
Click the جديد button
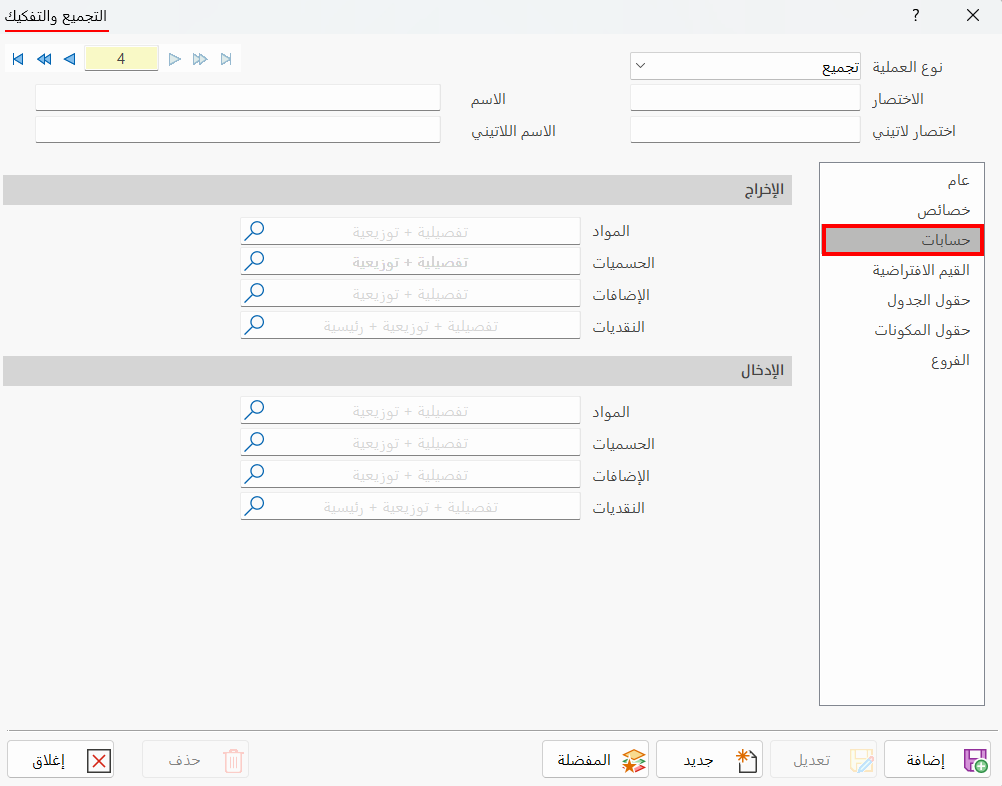pos(709,760)
